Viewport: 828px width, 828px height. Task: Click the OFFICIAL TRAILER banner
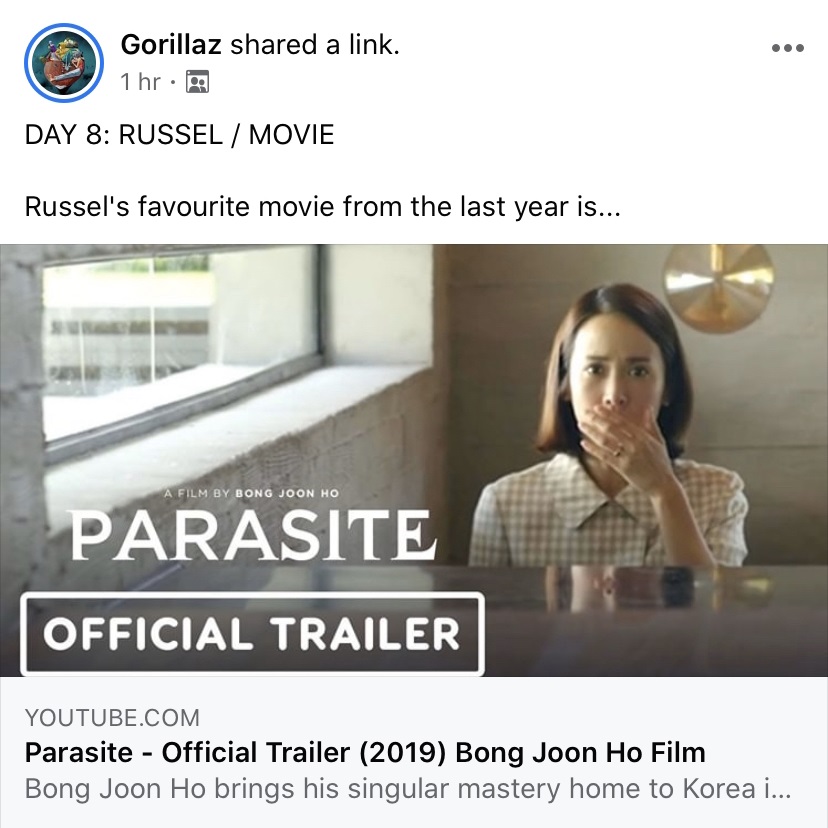(x=252, y=634)
